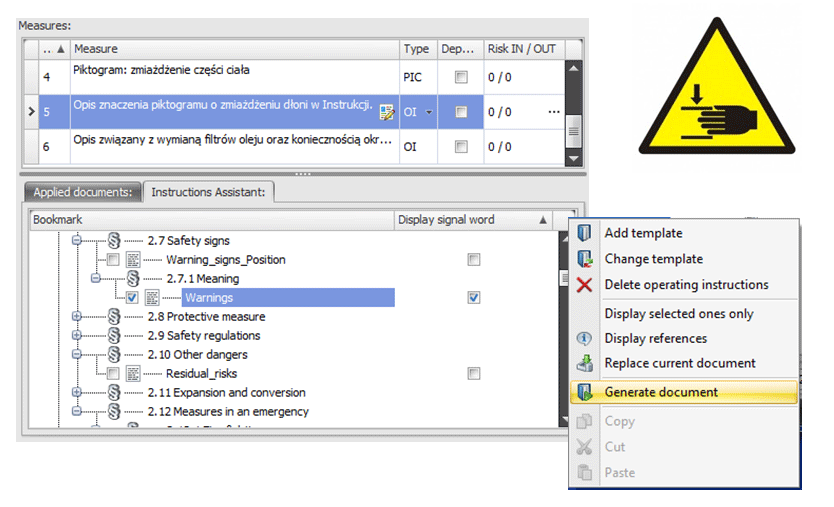834x507 pixels.
Task: Enable Display signal word for Warning_signs_Position
Action: 473,260
